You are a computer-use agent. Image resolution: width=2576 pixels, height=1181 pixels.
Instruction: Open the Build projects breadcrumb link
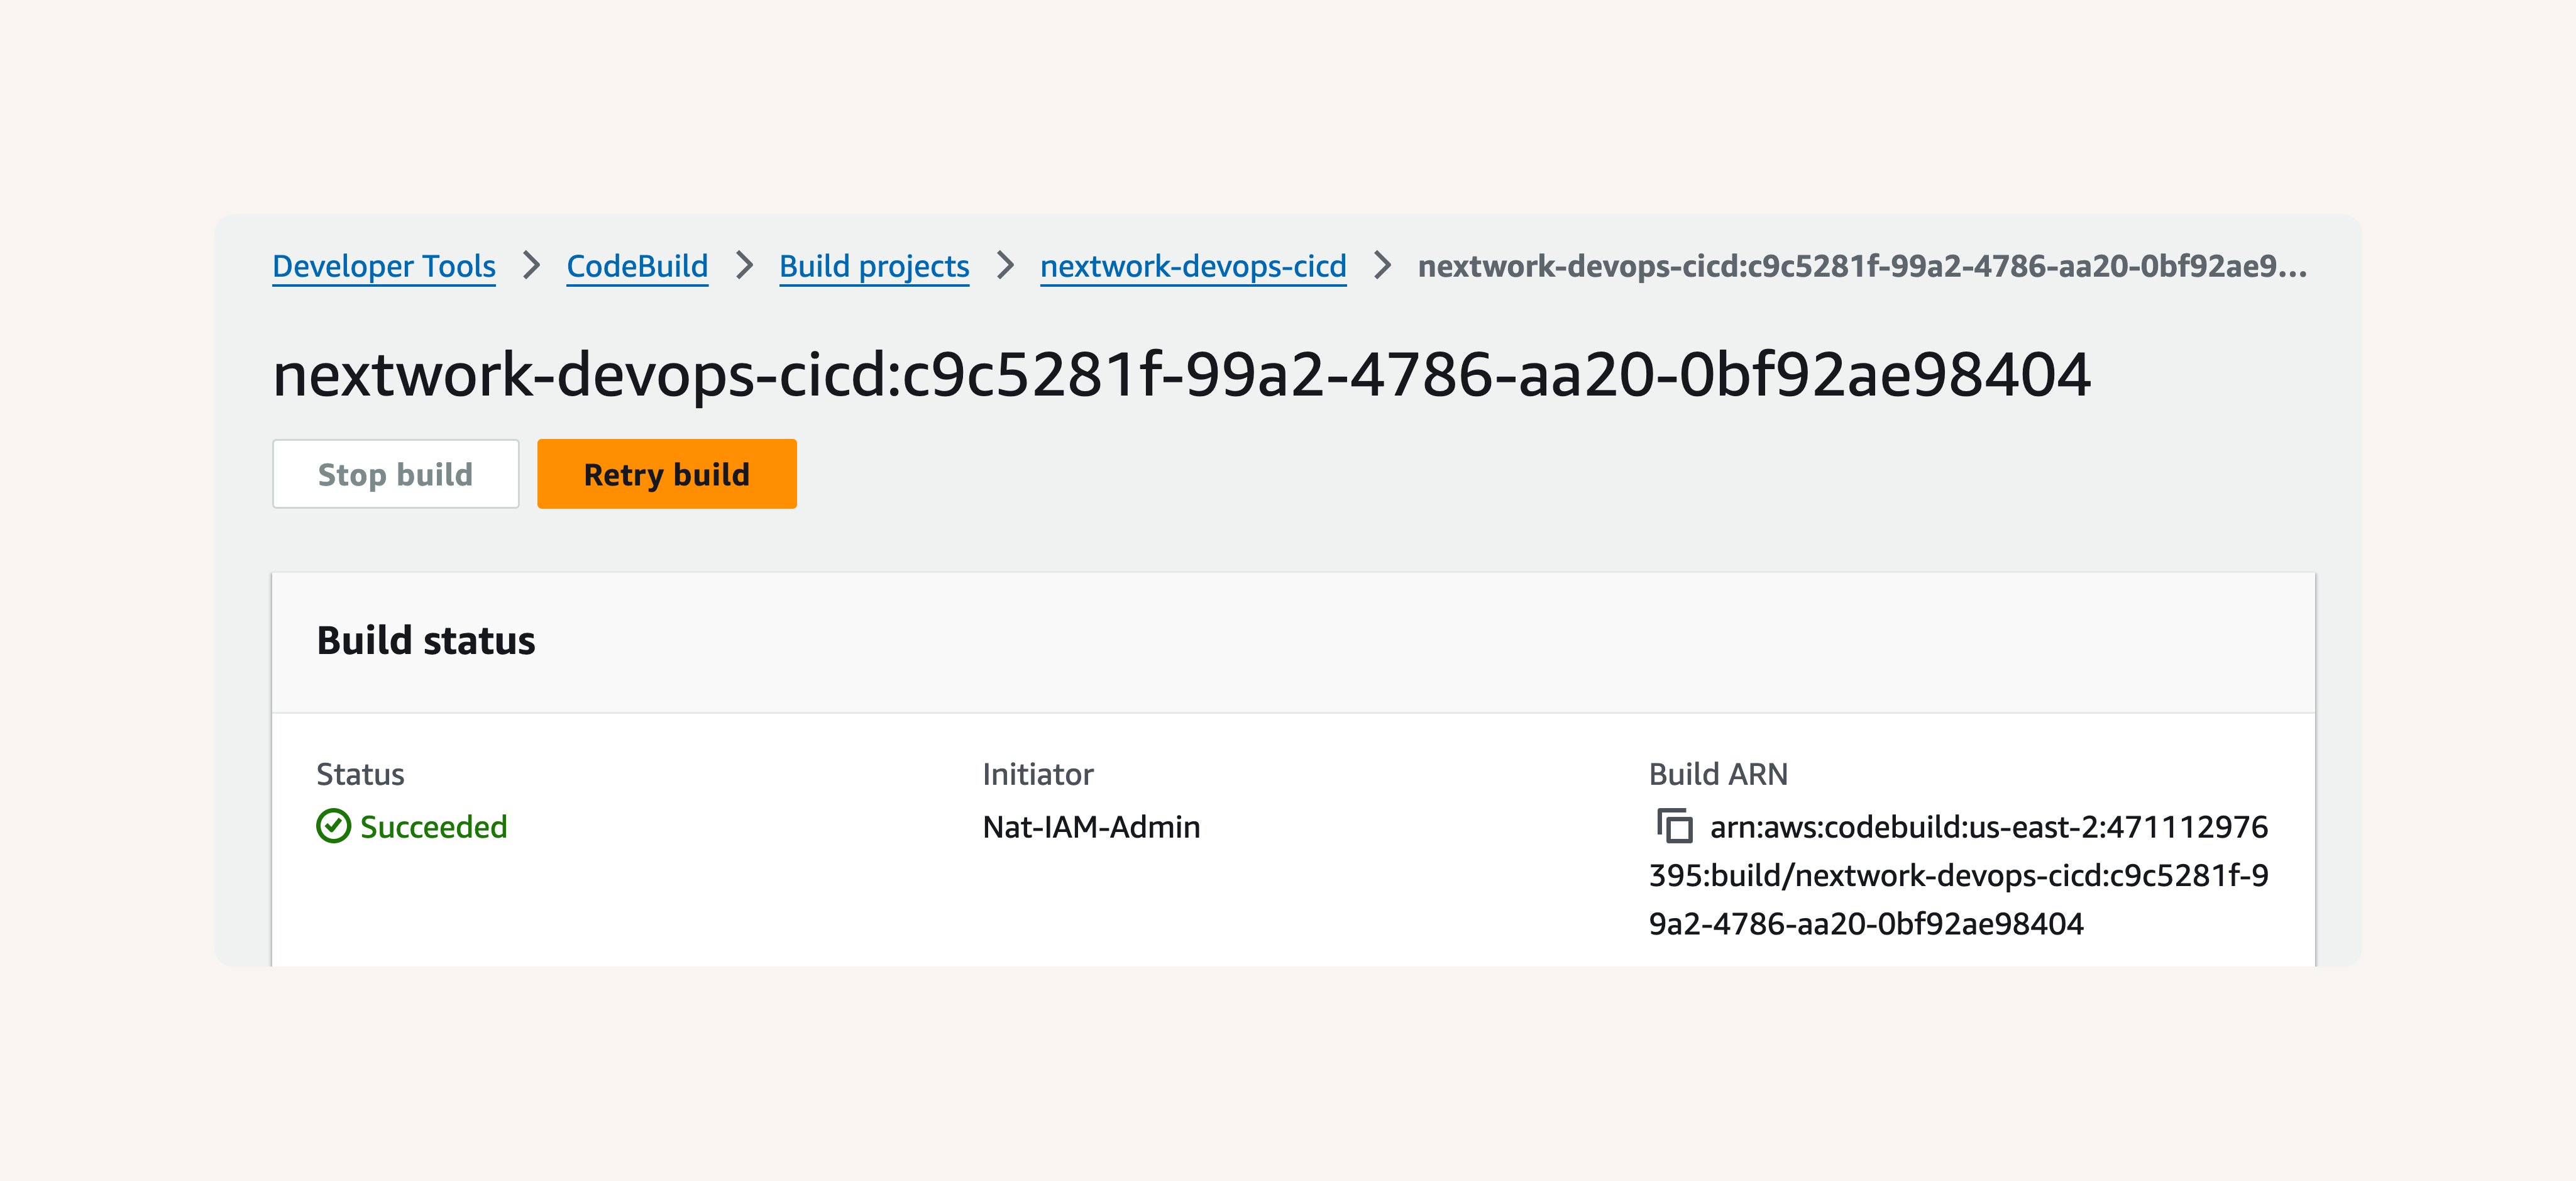tap(874, 266)
